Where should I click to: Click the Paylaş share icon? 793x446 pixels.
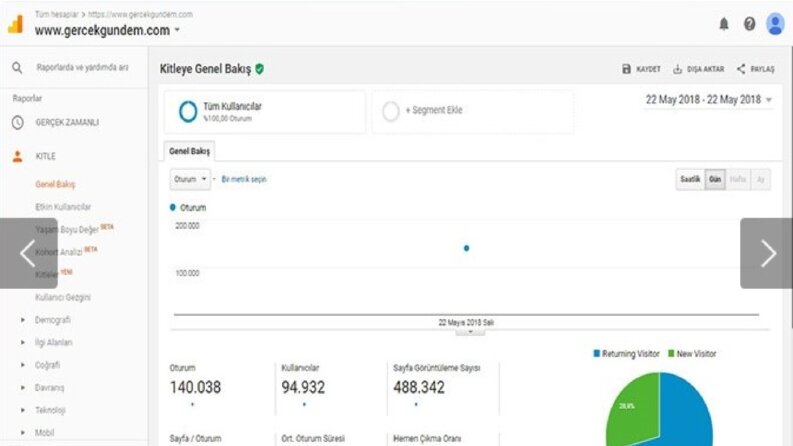(x=741, y=69)
